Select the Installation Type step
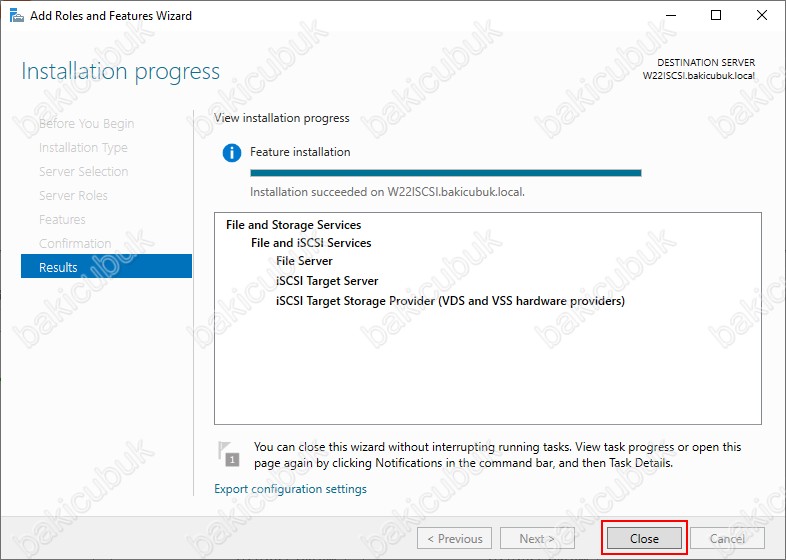The image size is (786, 560). (x=83, y=147)
